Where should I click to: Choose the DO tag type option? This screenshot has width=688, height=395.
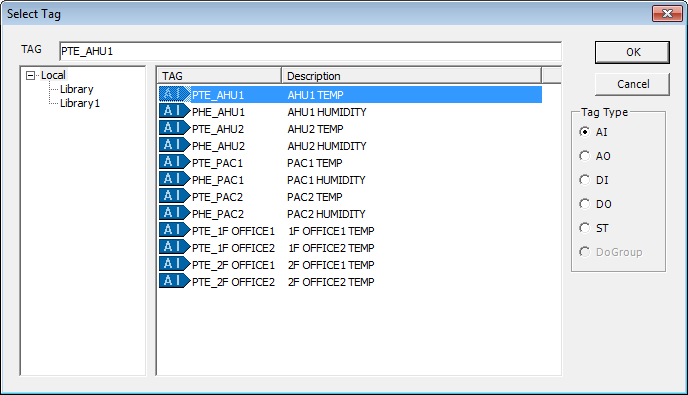point(584,204)
